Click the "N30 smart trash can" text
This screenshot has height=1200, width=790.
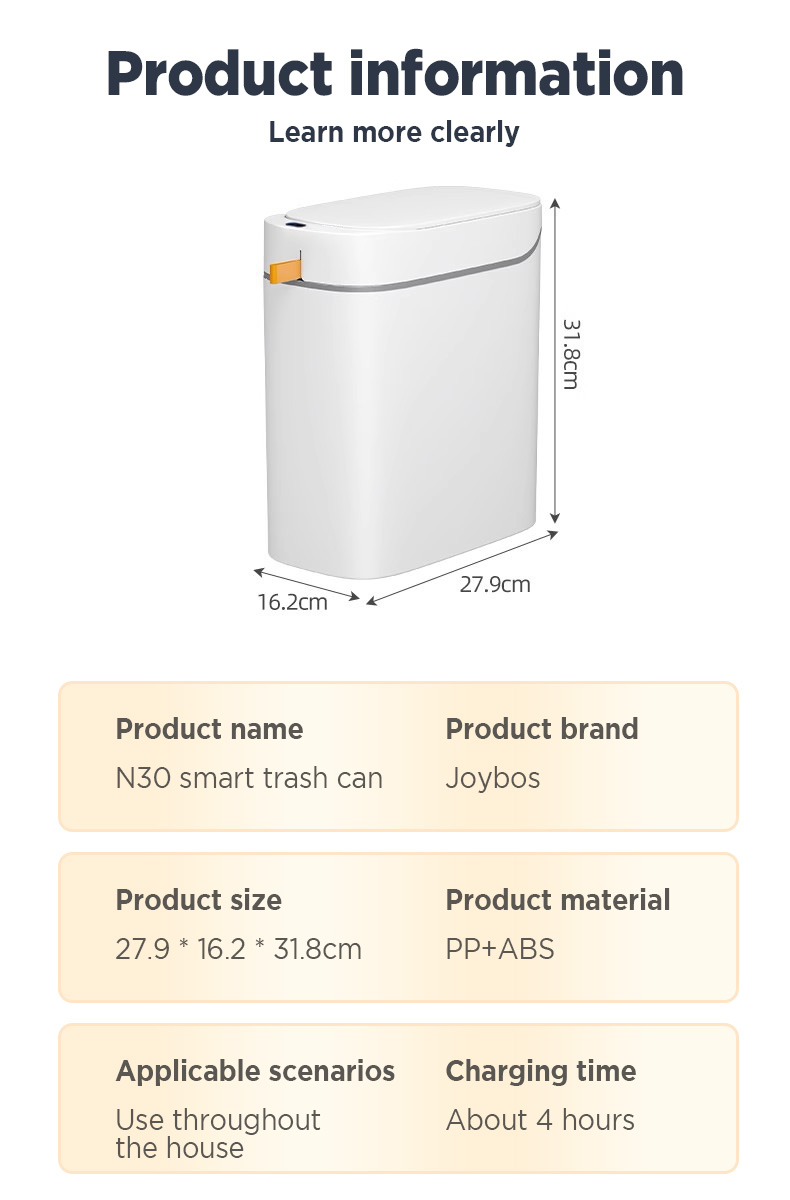click(x=249, y=778)
